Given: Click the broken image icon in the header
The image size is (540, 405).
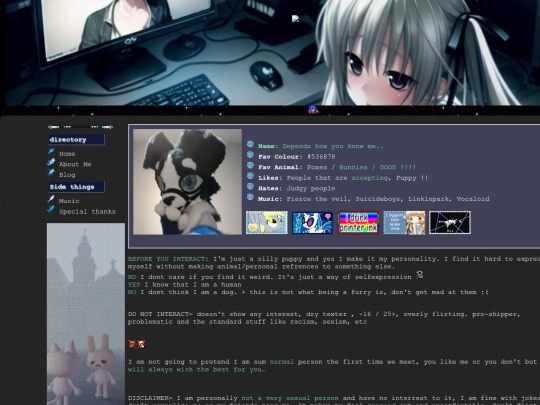Looking at the screenshot, I should pos(295,19).
